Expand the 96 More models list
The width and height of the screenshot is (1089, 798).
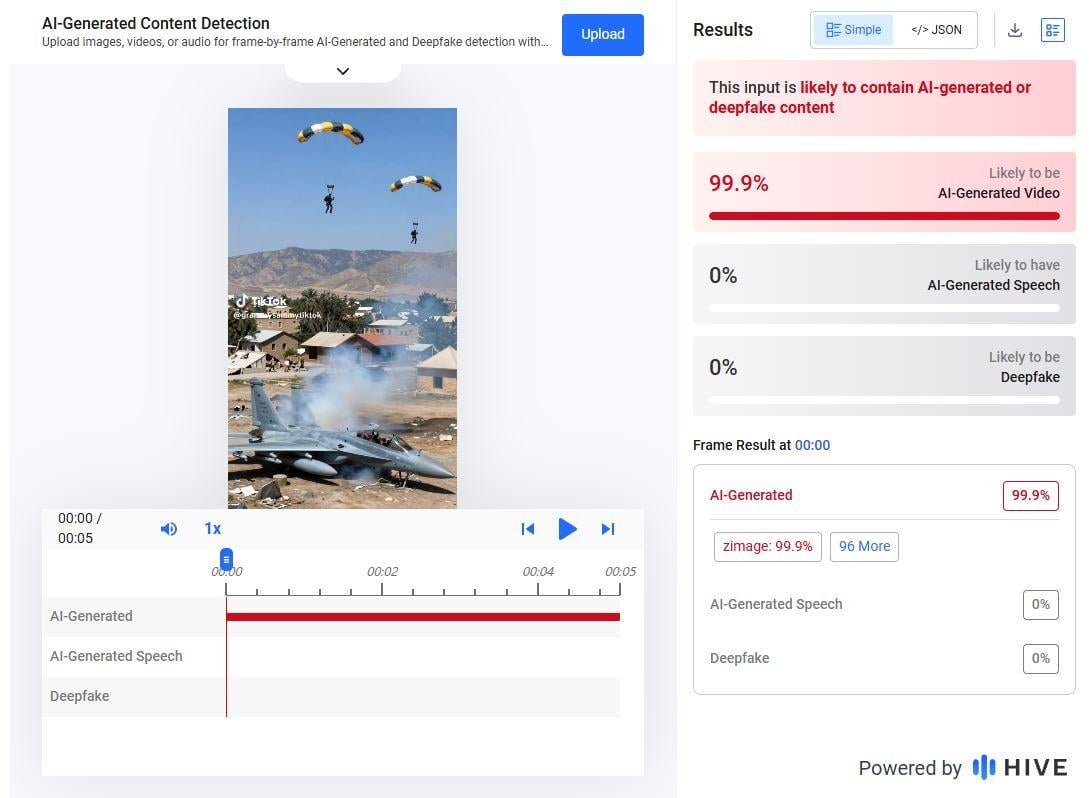864,546
